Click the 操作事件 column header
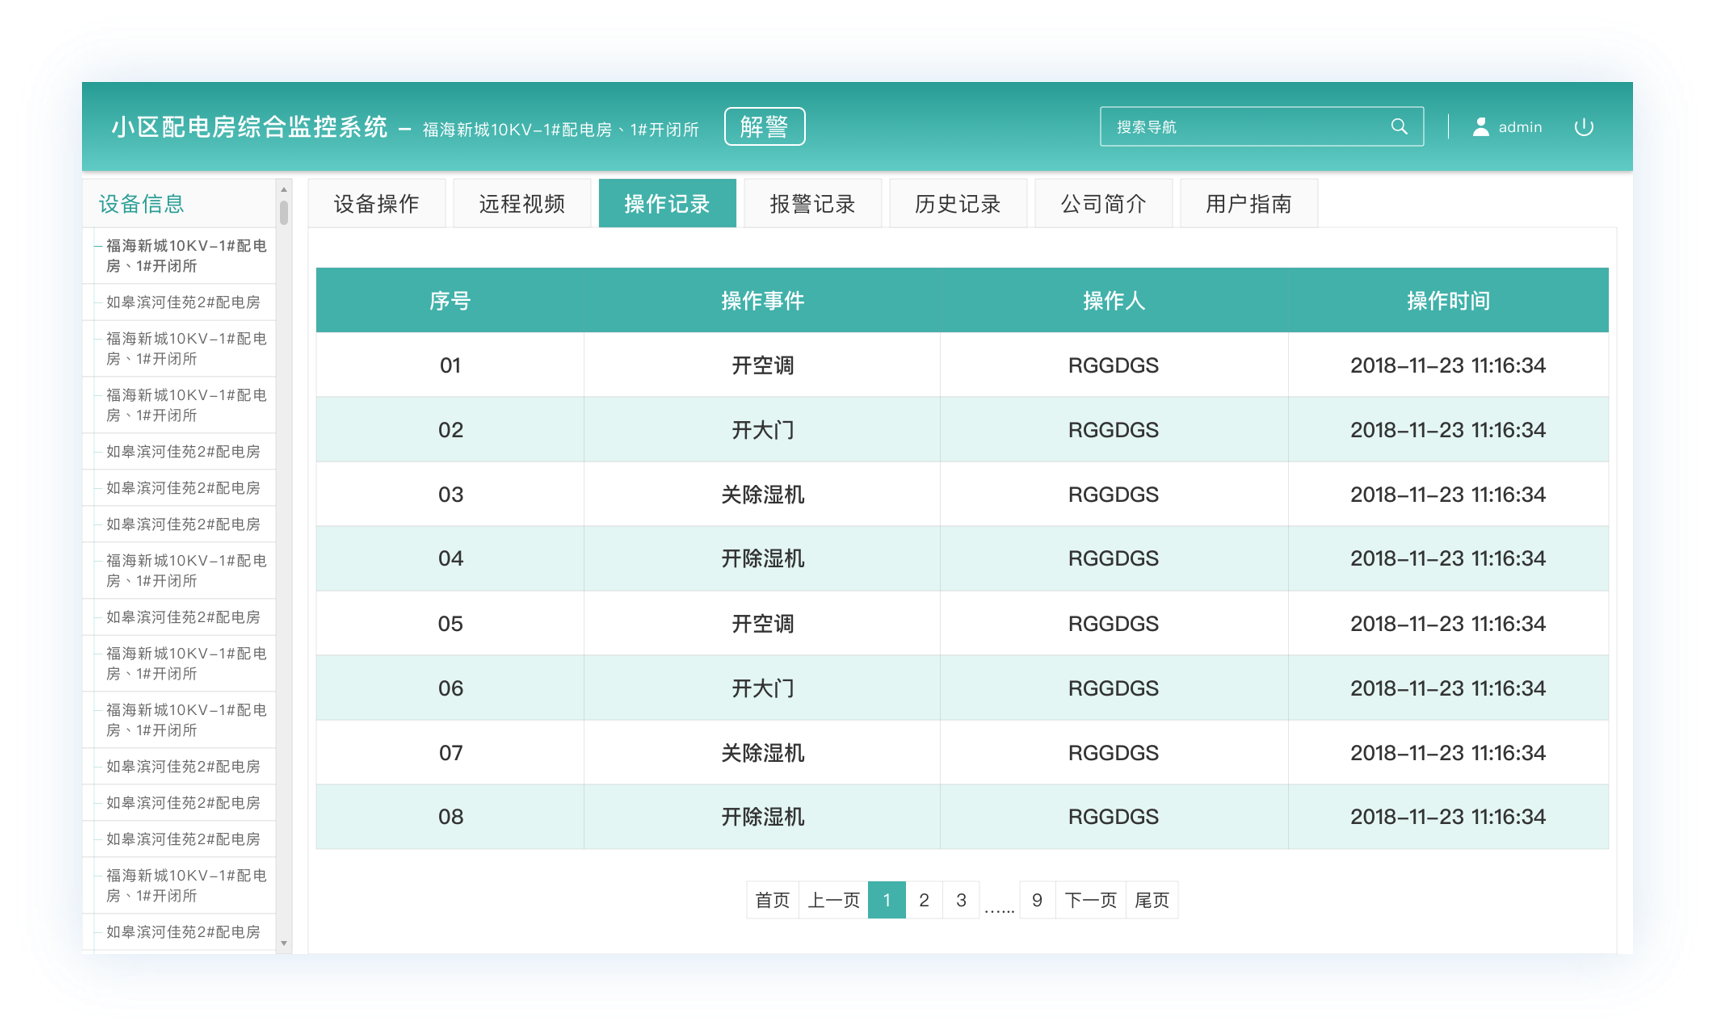1715x1036 pixels. (763, 301)
